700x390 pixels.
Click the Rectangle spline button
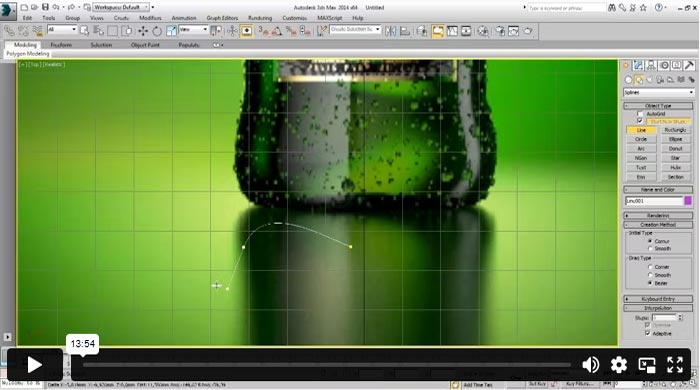pyautogui.click(x=675, y=130)
